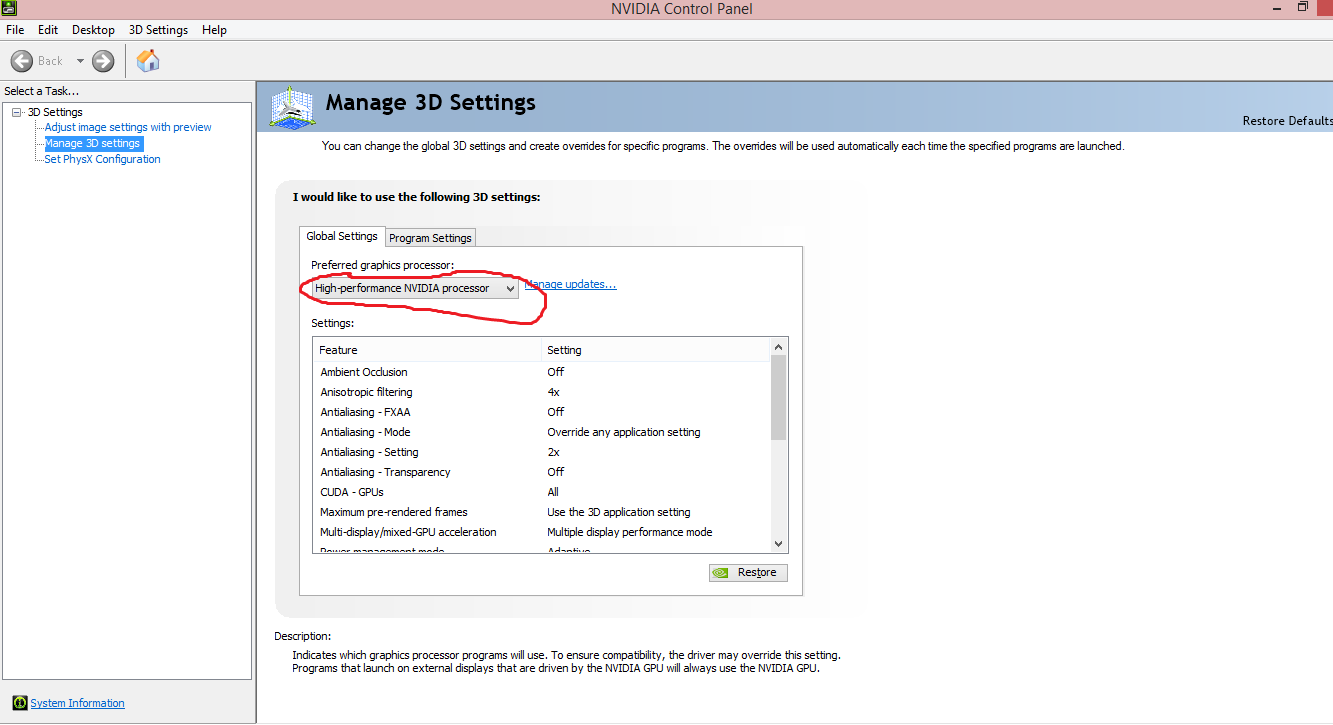The height and width of the screenshot is (725, 1333).
Task: Select Antialiasing - Mode row
Action: click(x=542, y=432)
